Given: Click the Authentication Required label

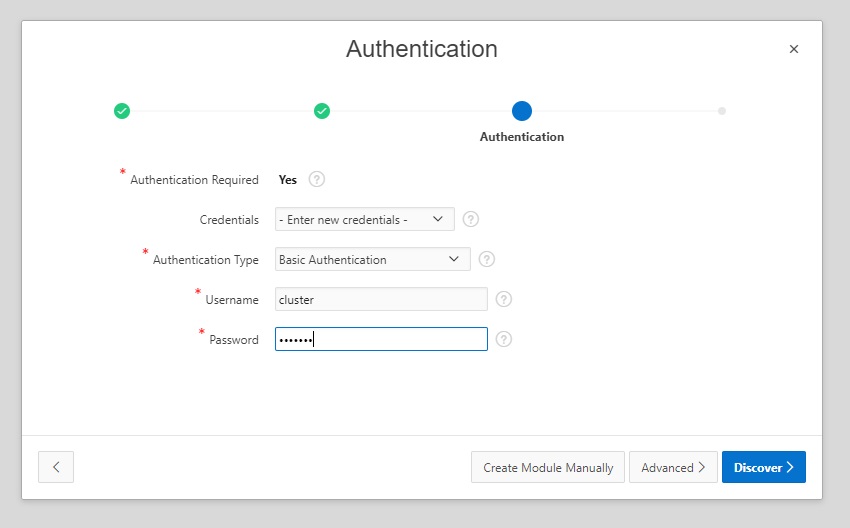Looking at the screenshot, I should [x=194, y=179].
